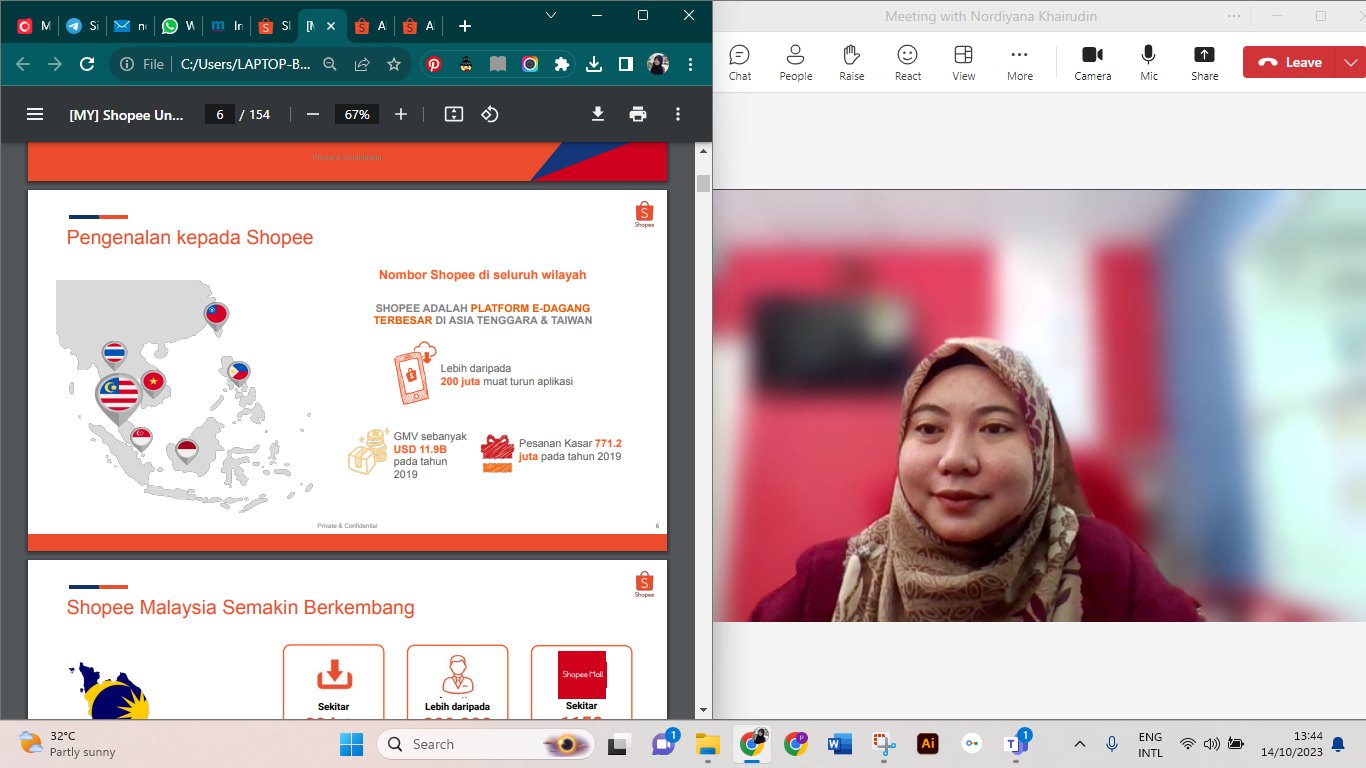
Task: Close the active [MY] Shopee PDF tab
Action: pos(331,26)
